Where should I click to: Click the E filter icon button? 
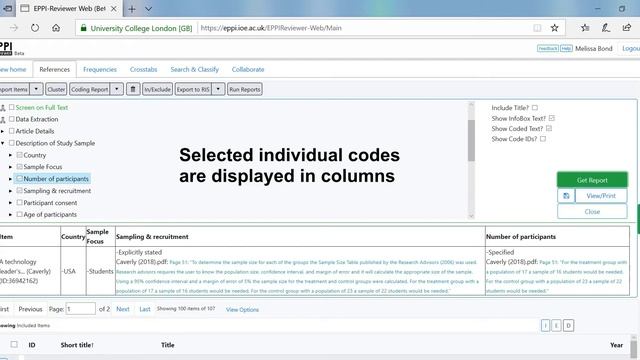coord(556,325)
